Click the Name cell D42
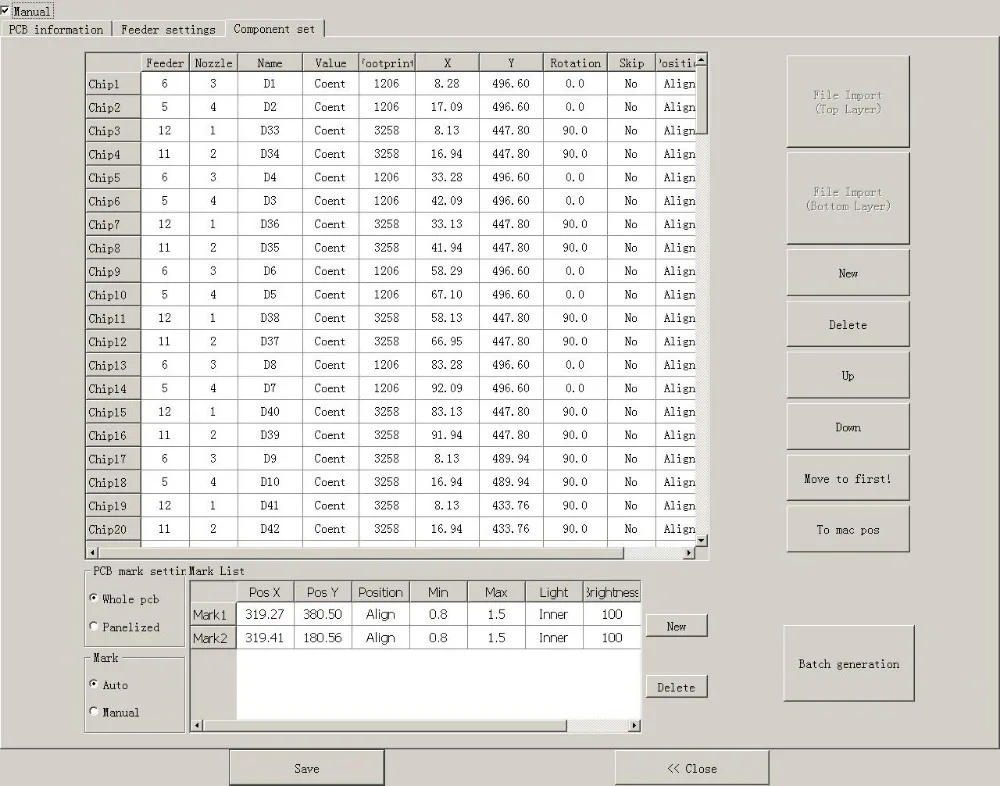Viewport: 1000px width, 786px height. [x=270, y=528]
